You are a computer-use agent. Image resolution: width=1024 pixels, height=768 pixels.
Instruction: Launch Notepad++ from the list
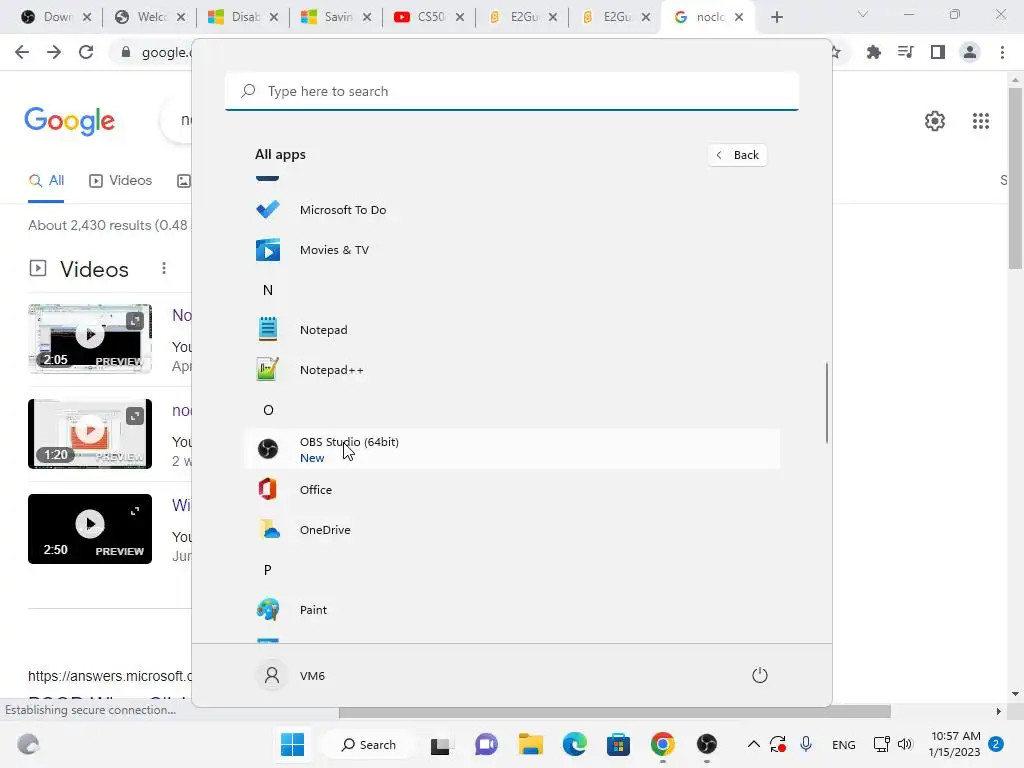[512, 370]
